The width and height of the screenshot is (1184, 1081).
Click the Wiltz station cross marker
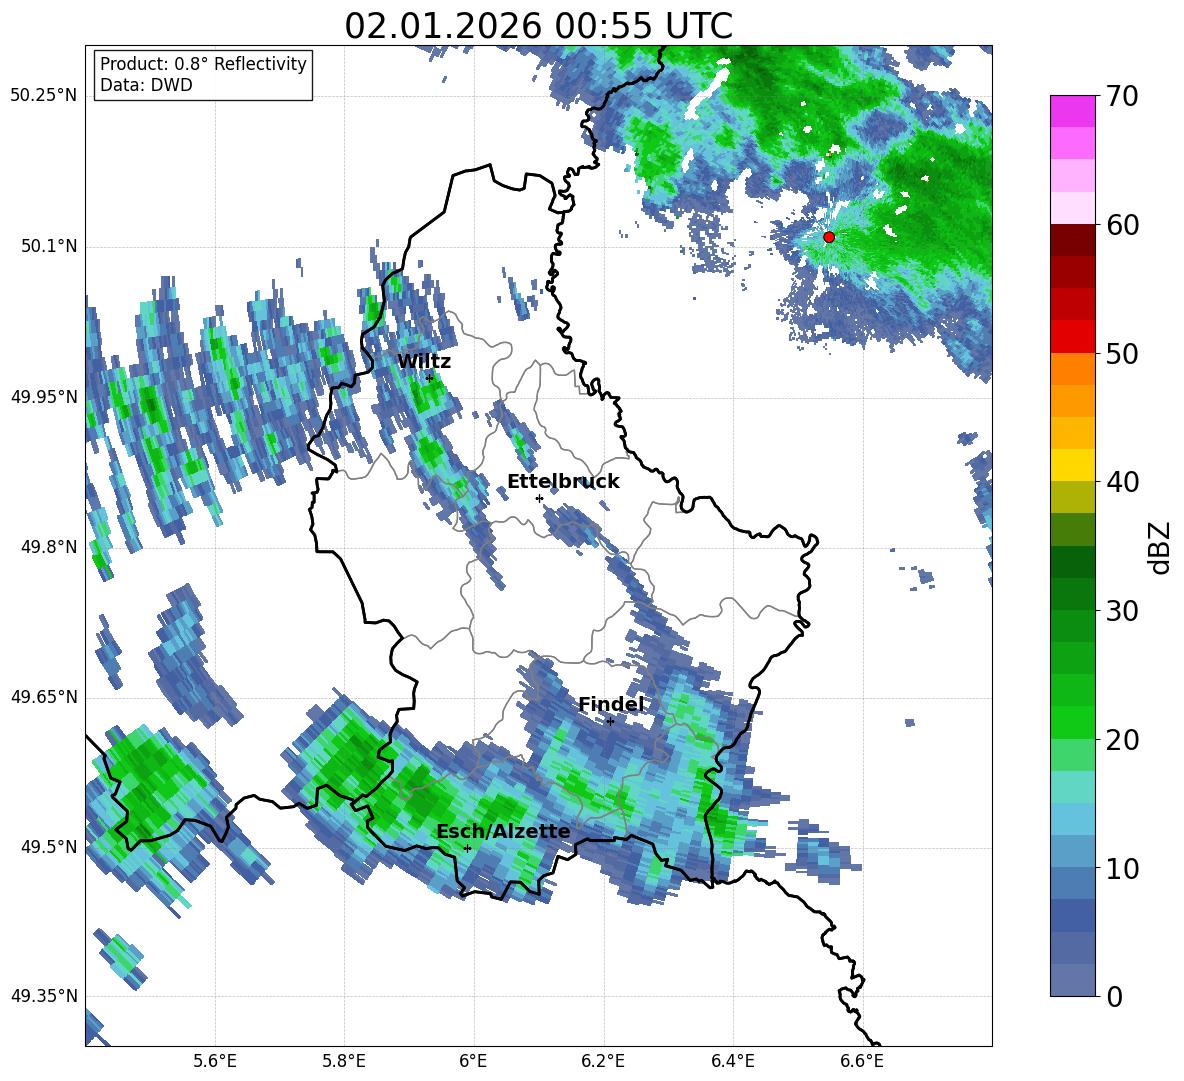429,378
